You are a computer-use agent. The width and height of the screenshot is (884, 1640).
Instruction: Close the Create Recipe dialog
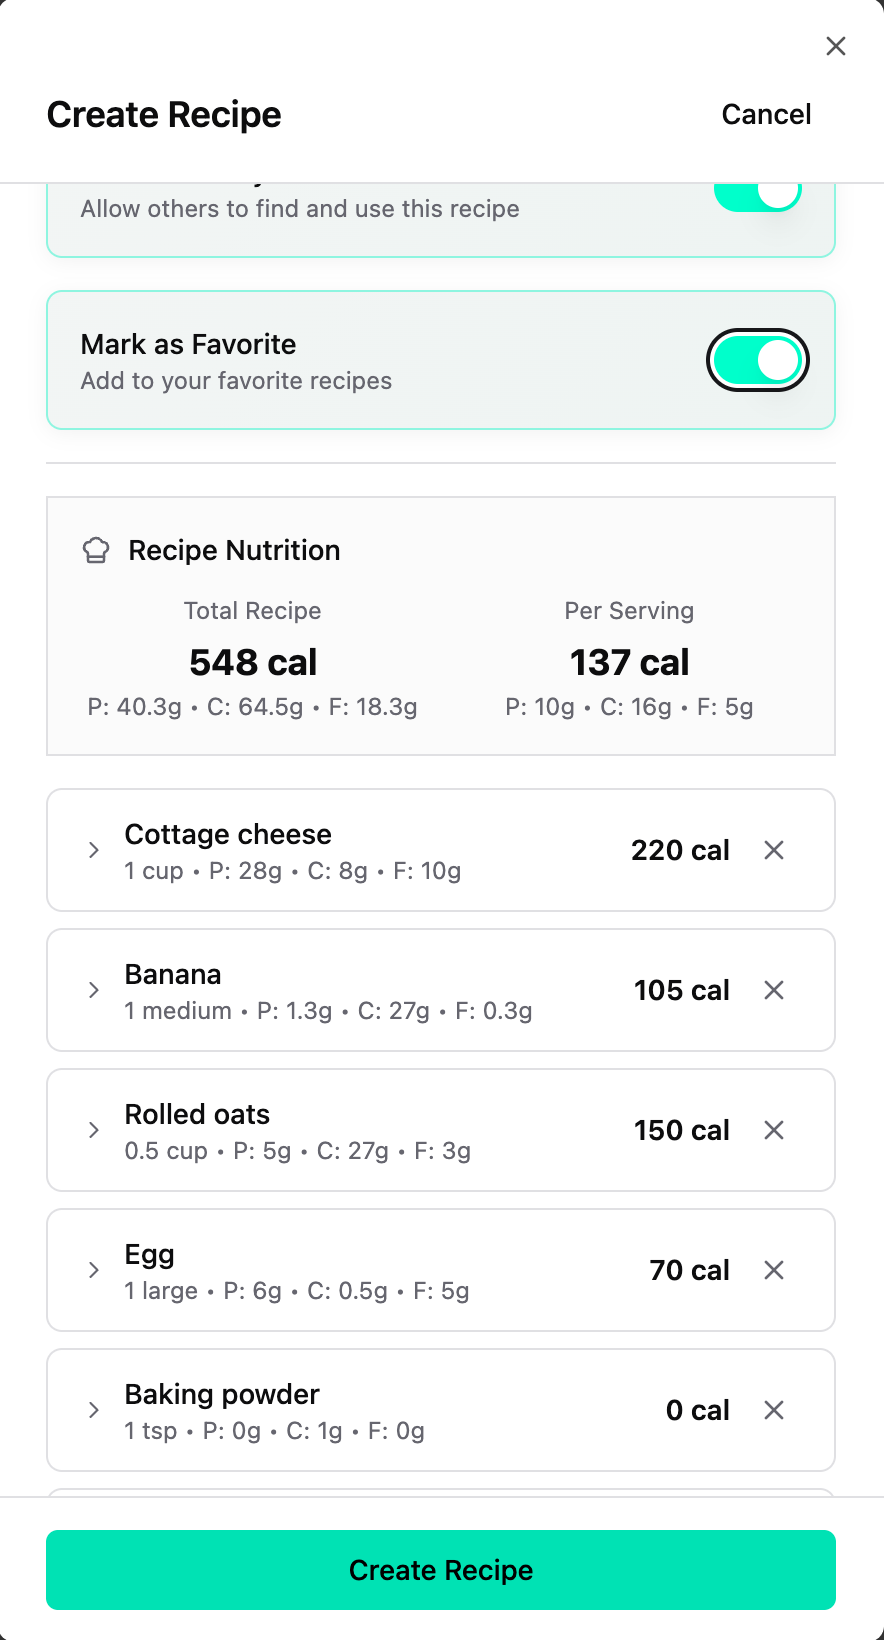[x=836, y=46]
